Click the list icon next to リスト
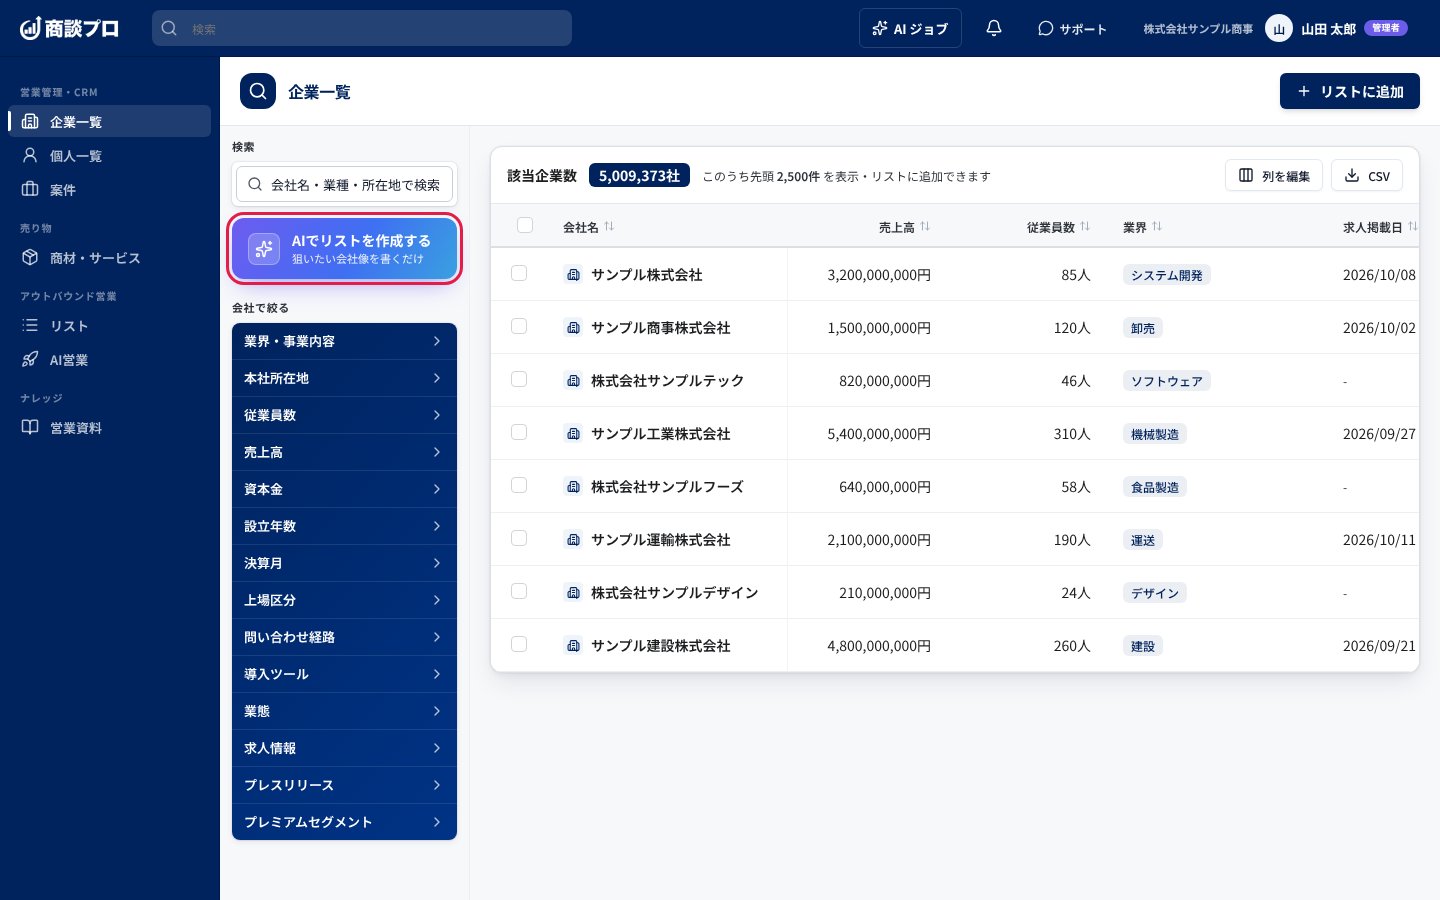Screen dimensions: 1440x900 click(x=30, y=325)
